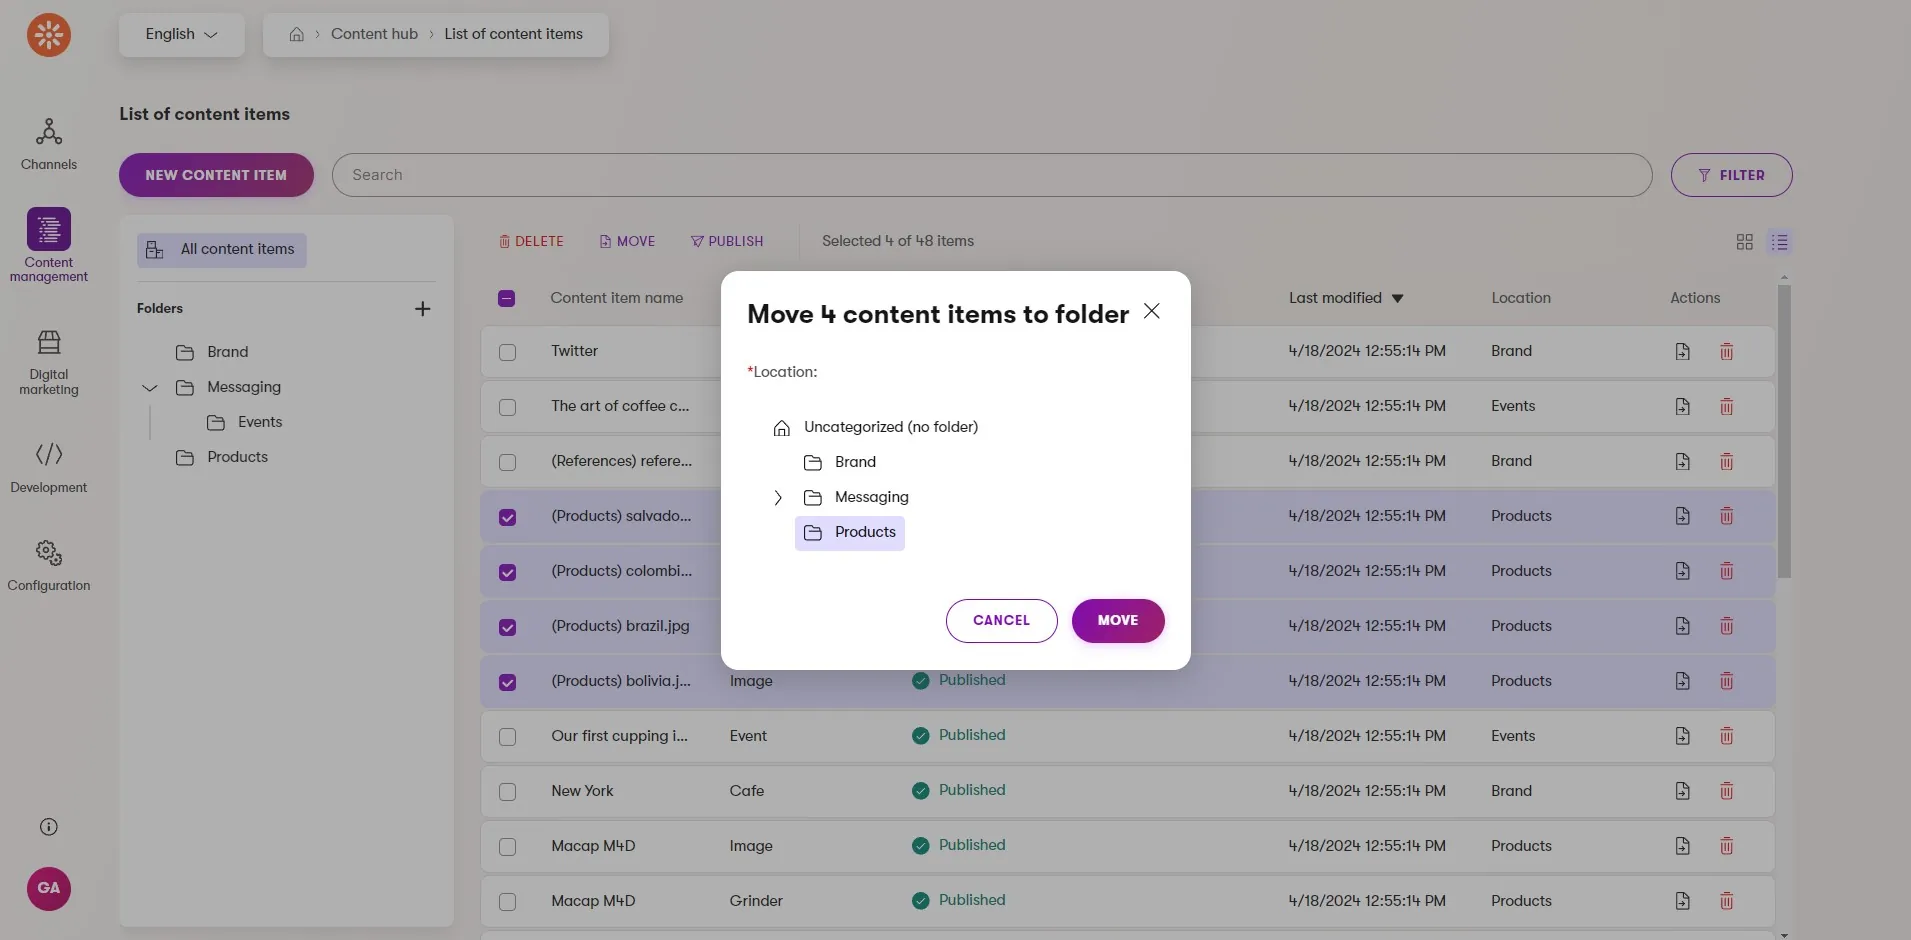
Task: Check The art of coffee checkbox
Action: pos(507,407)
